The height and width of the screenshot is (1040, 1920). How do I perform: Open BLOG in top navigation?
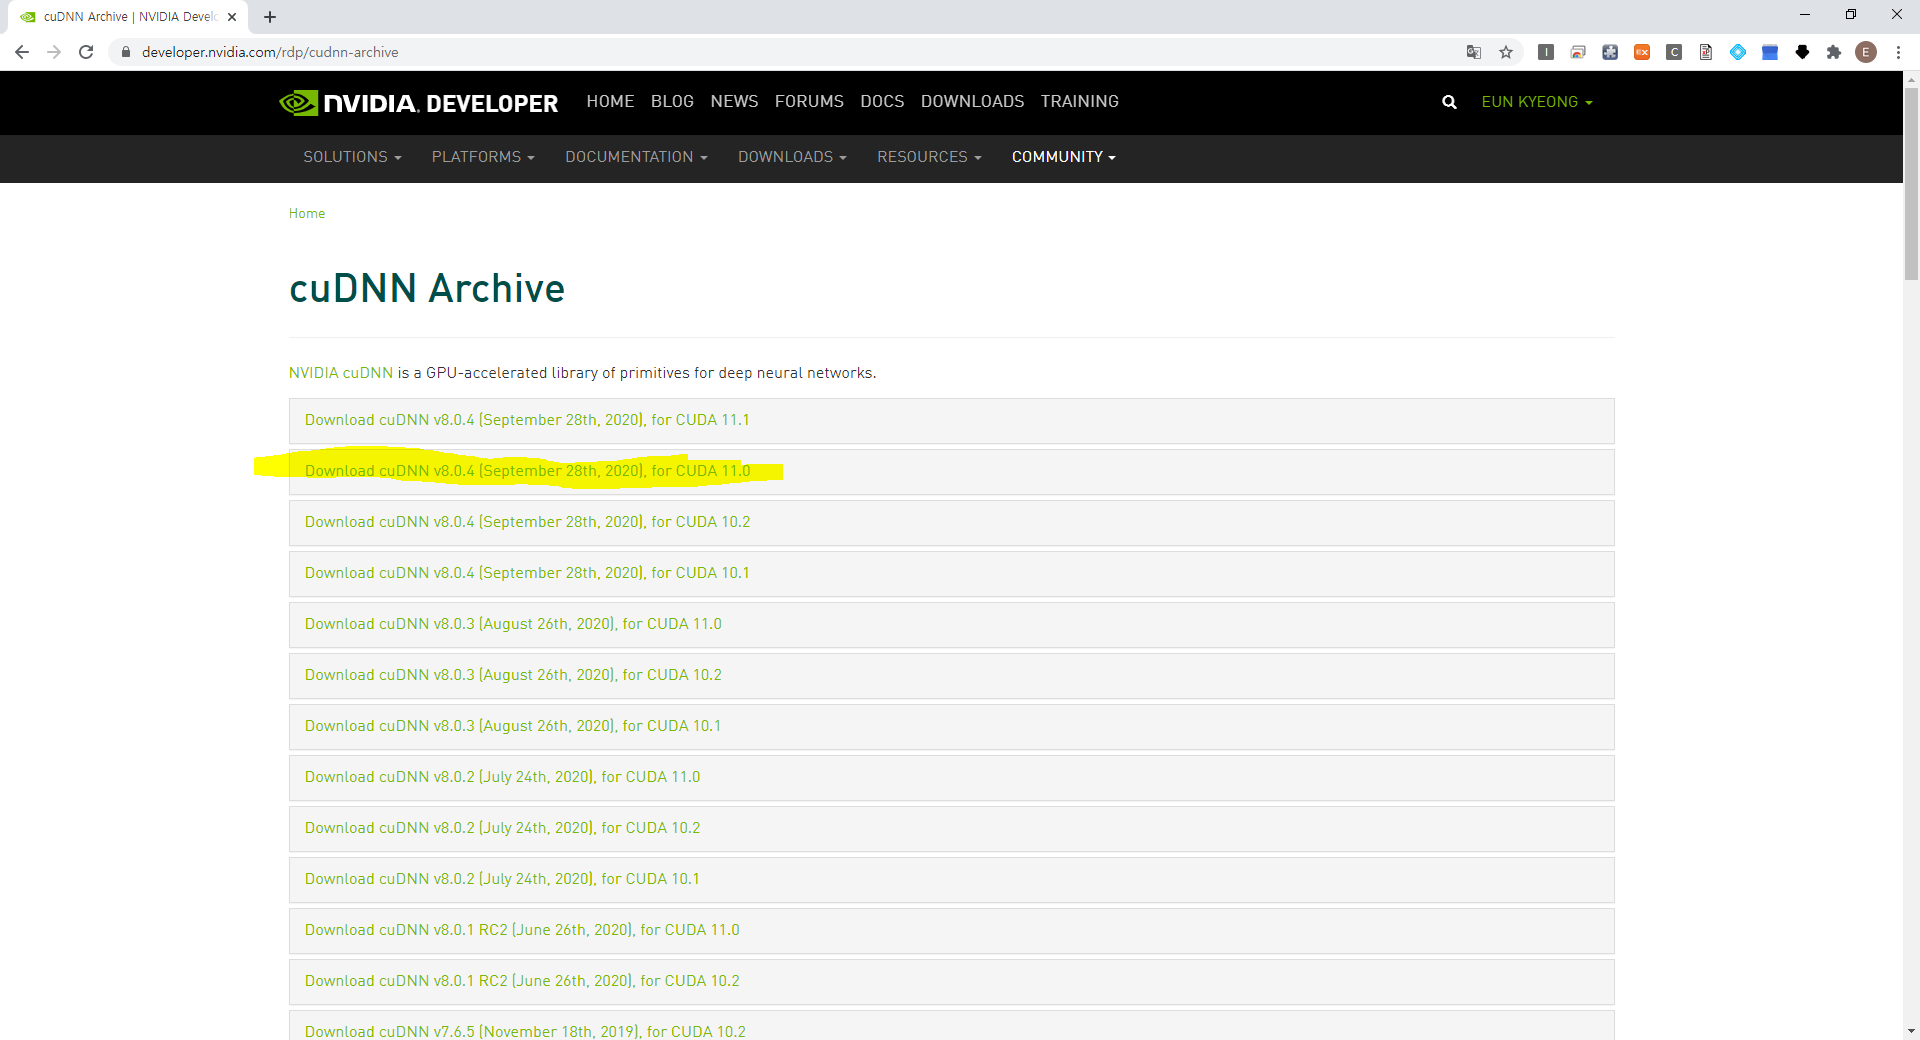point(672,102)
